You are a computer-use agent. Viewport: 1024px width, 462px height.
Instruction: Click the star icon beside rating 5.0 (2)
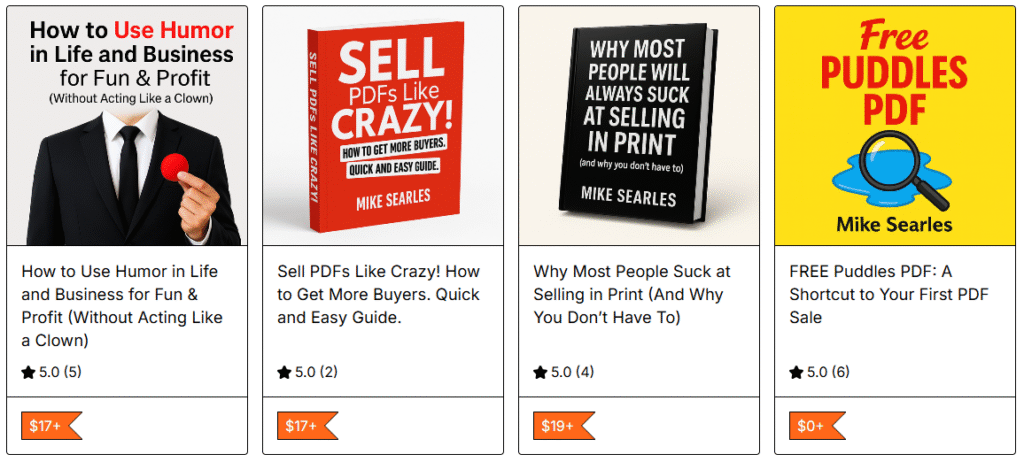[284, 373]
